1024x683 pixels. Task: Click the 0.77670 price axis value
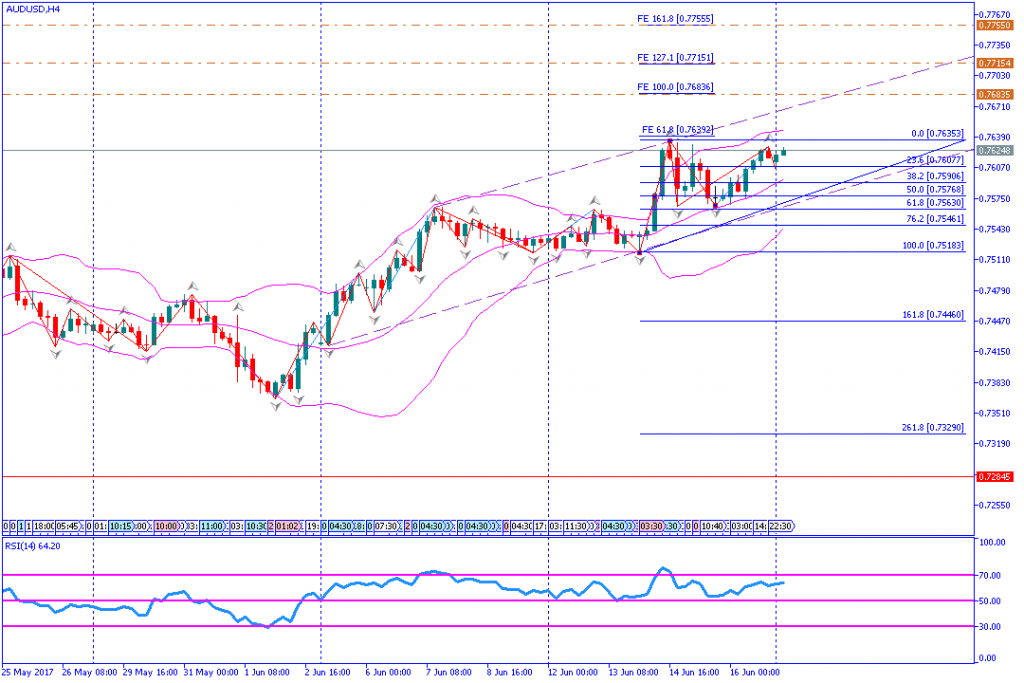coord(995,14)
